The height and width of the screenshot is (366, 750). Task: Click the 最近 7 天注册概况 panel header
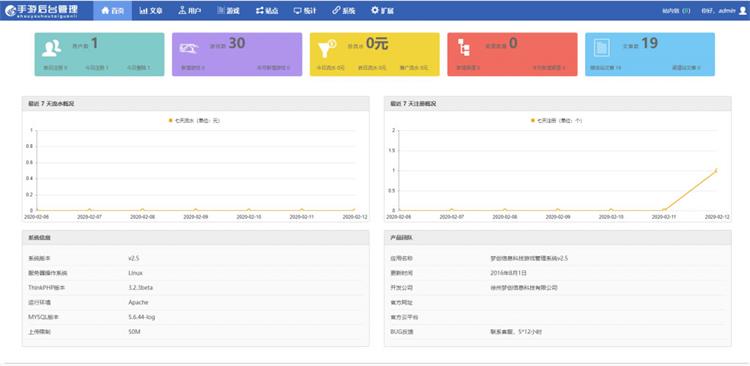pyautogui.click(x=557, y=103)
